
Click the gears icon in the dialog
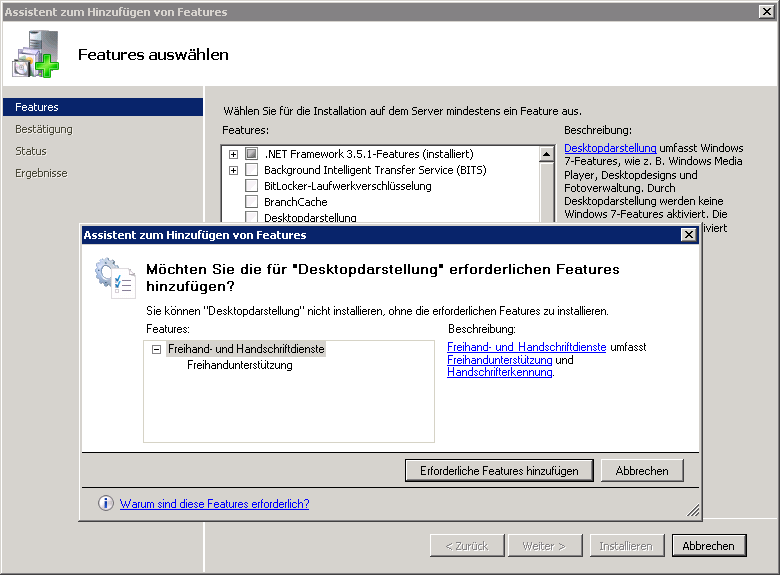pos(114,278)
